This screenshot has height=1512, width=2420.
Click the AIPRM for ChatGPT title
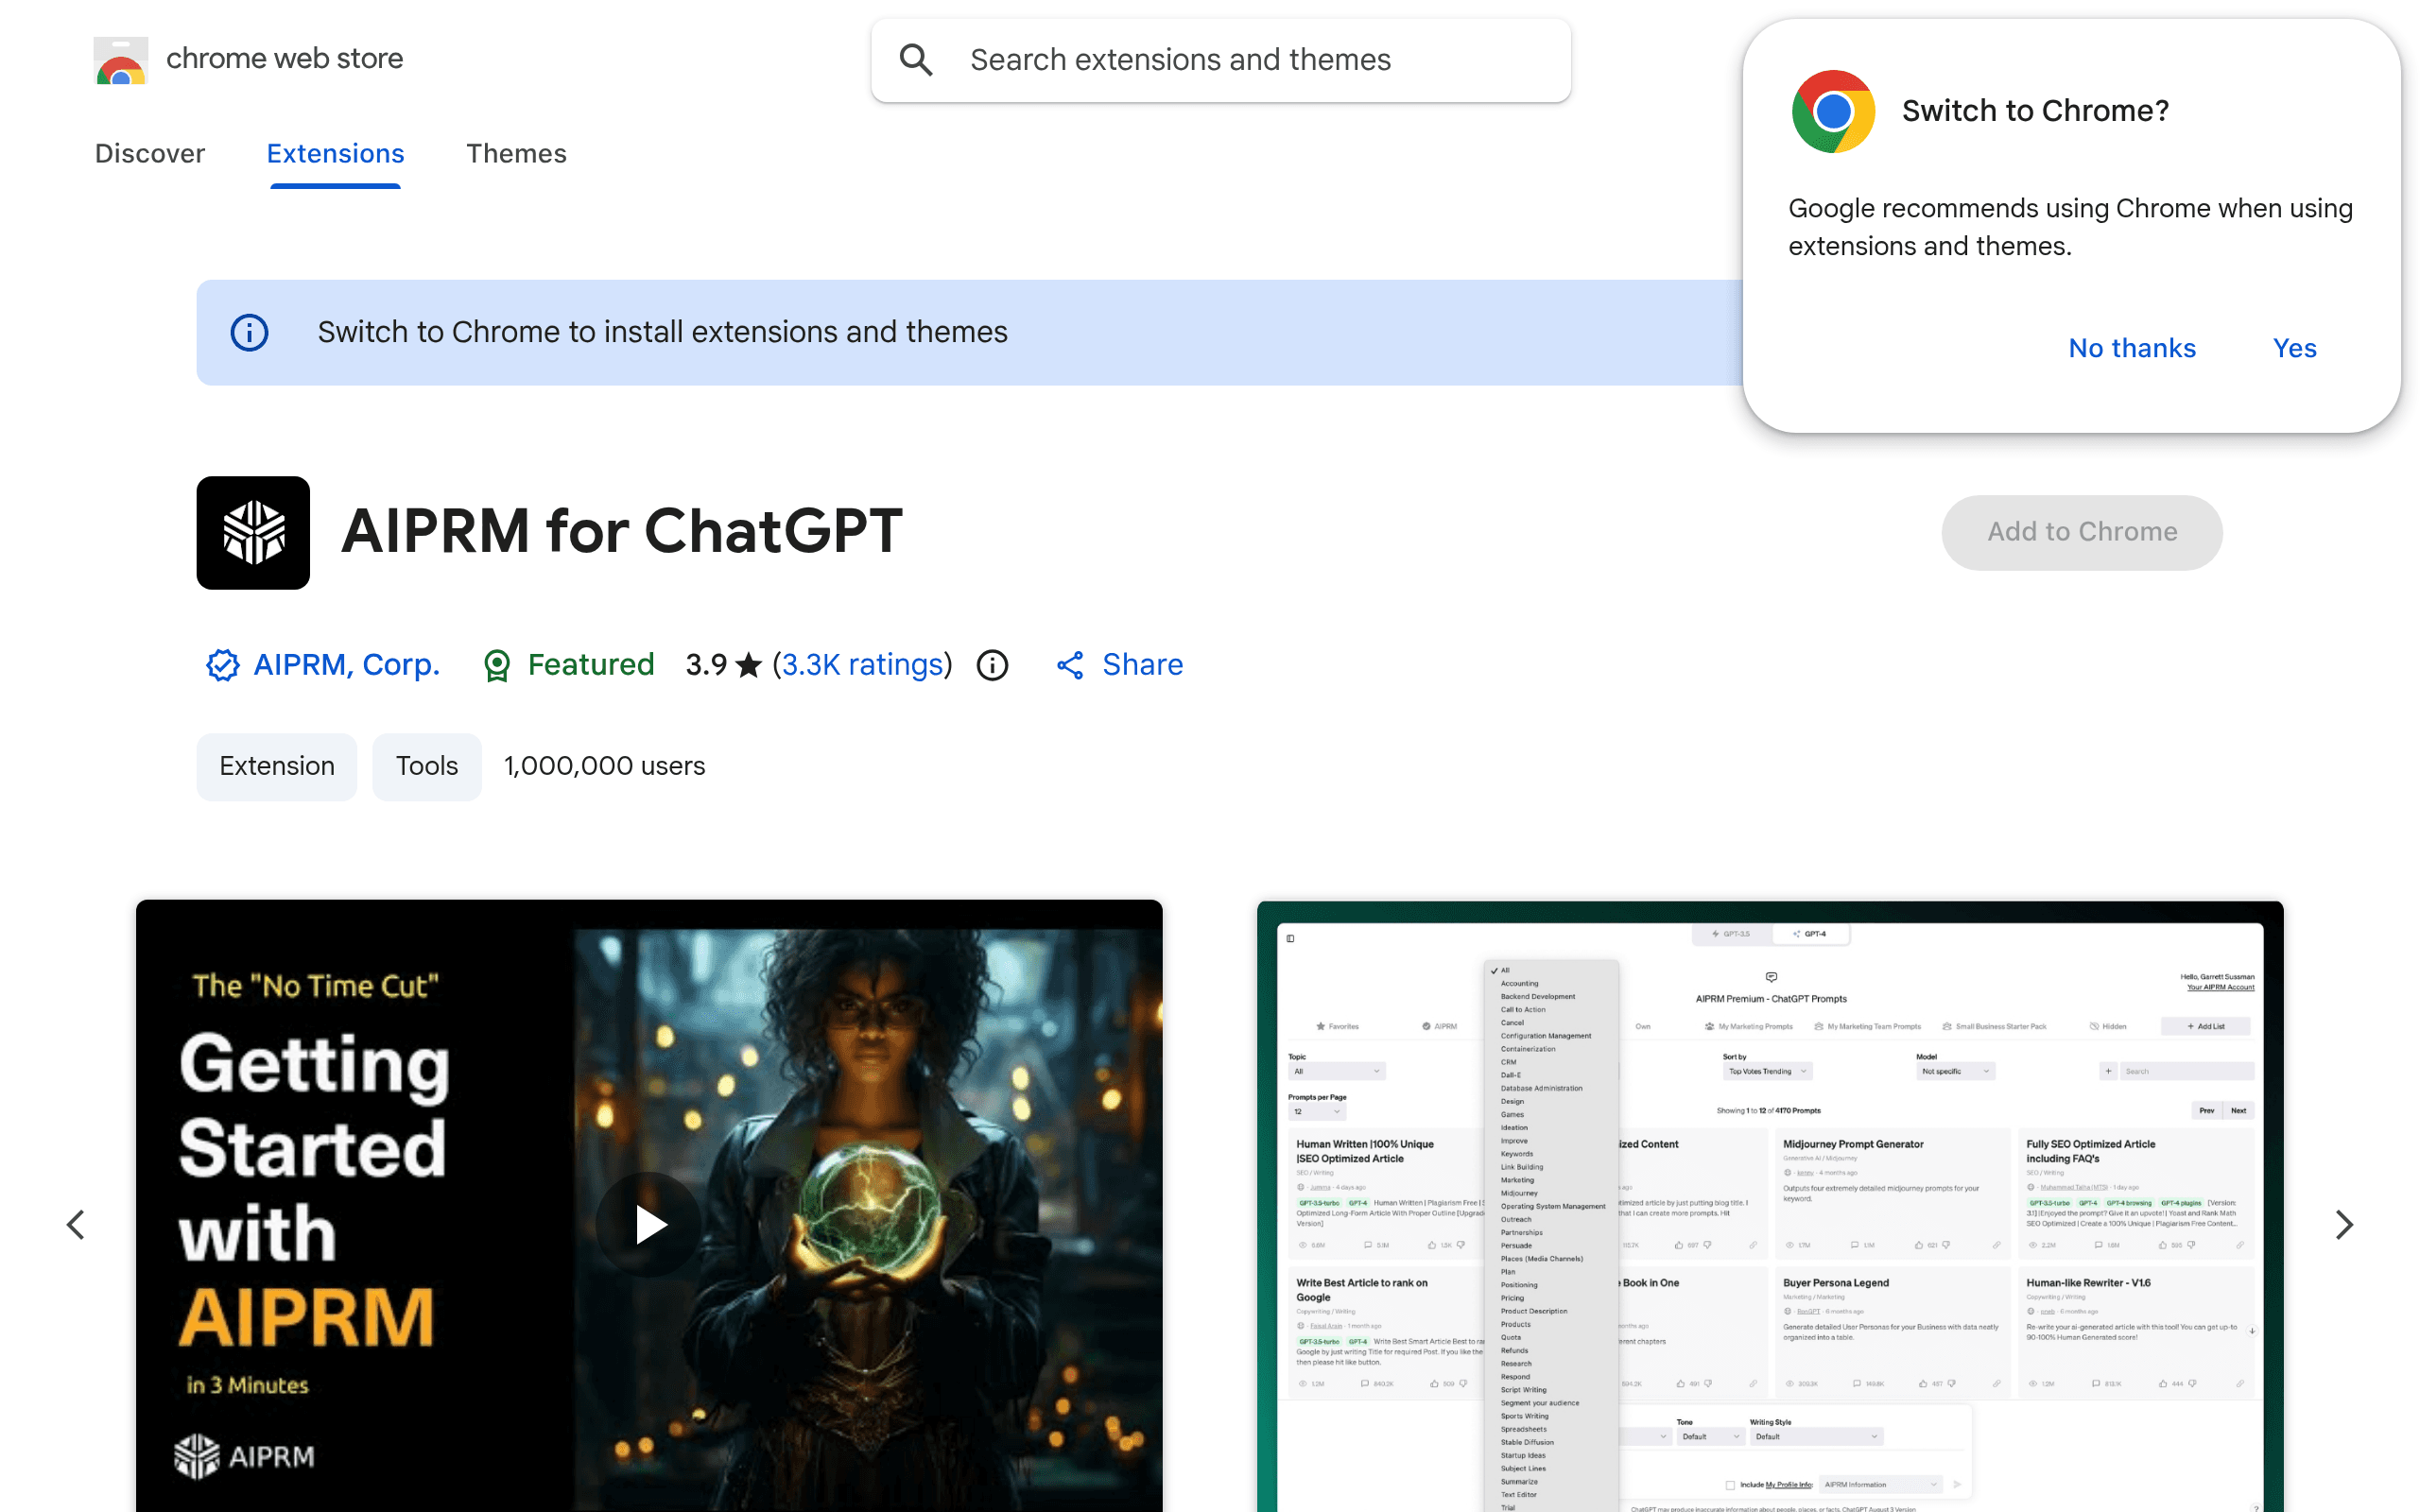622,531
